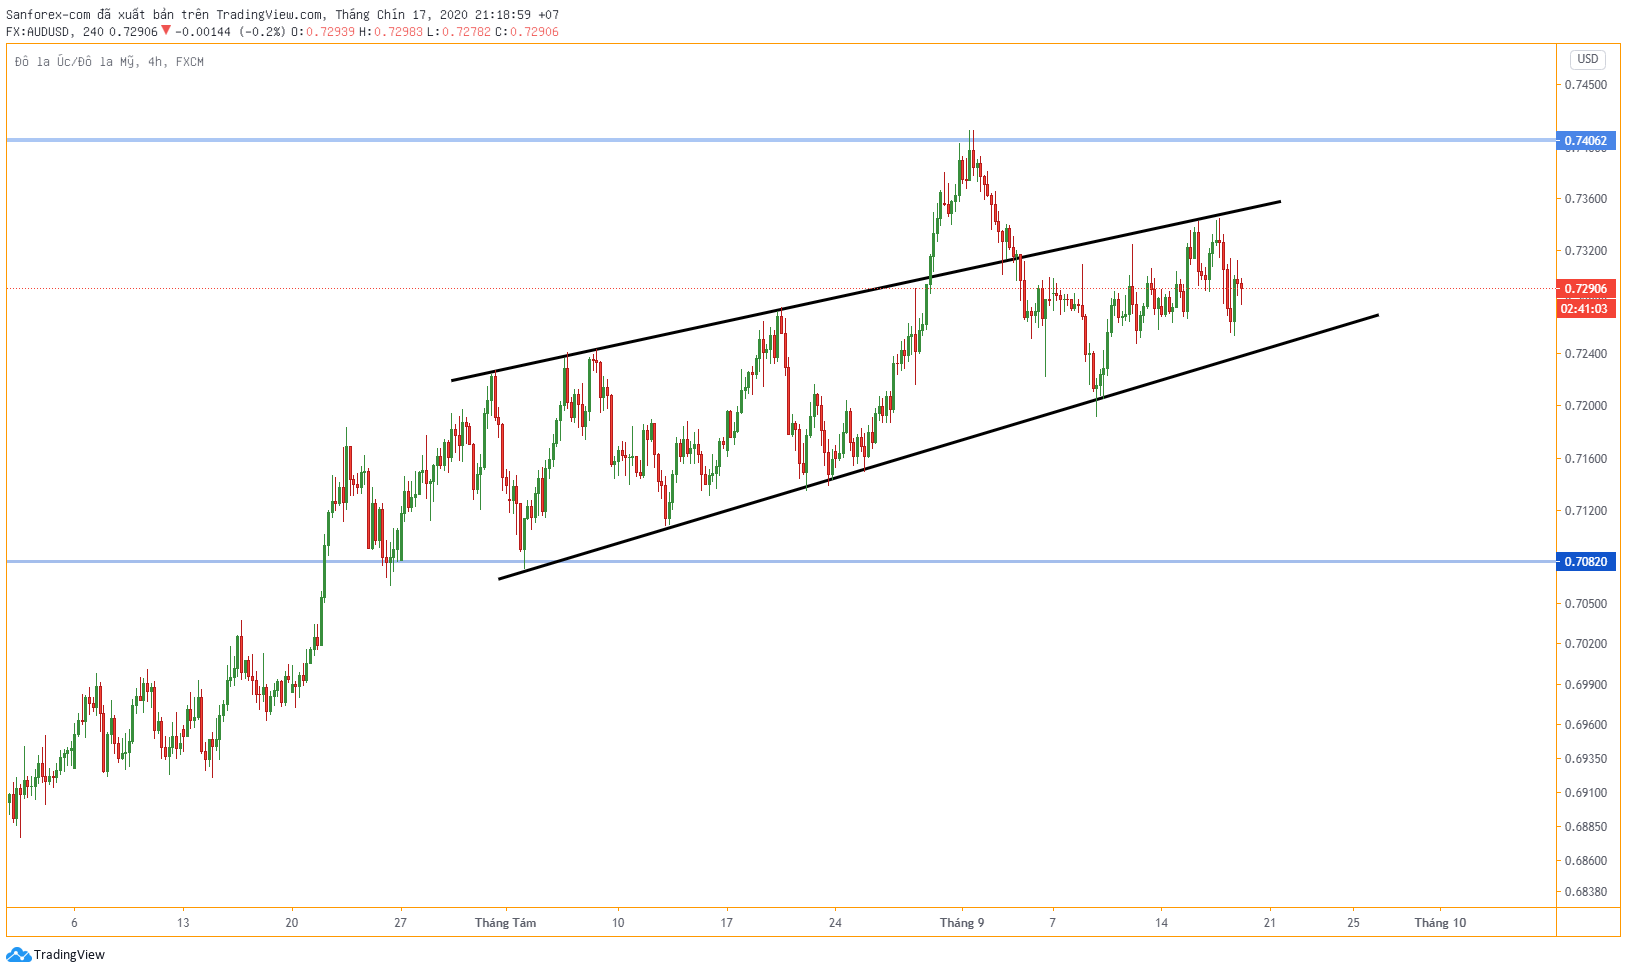
Task: Click the open value O:0.72939
Action: click(323, 31)
